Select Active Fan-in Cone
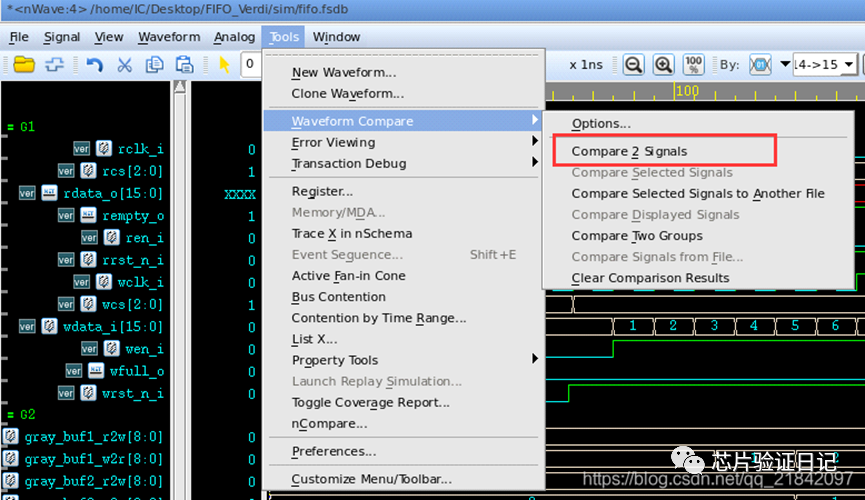The height and width of the screenshot is (500, 865). tap(349, 276)
